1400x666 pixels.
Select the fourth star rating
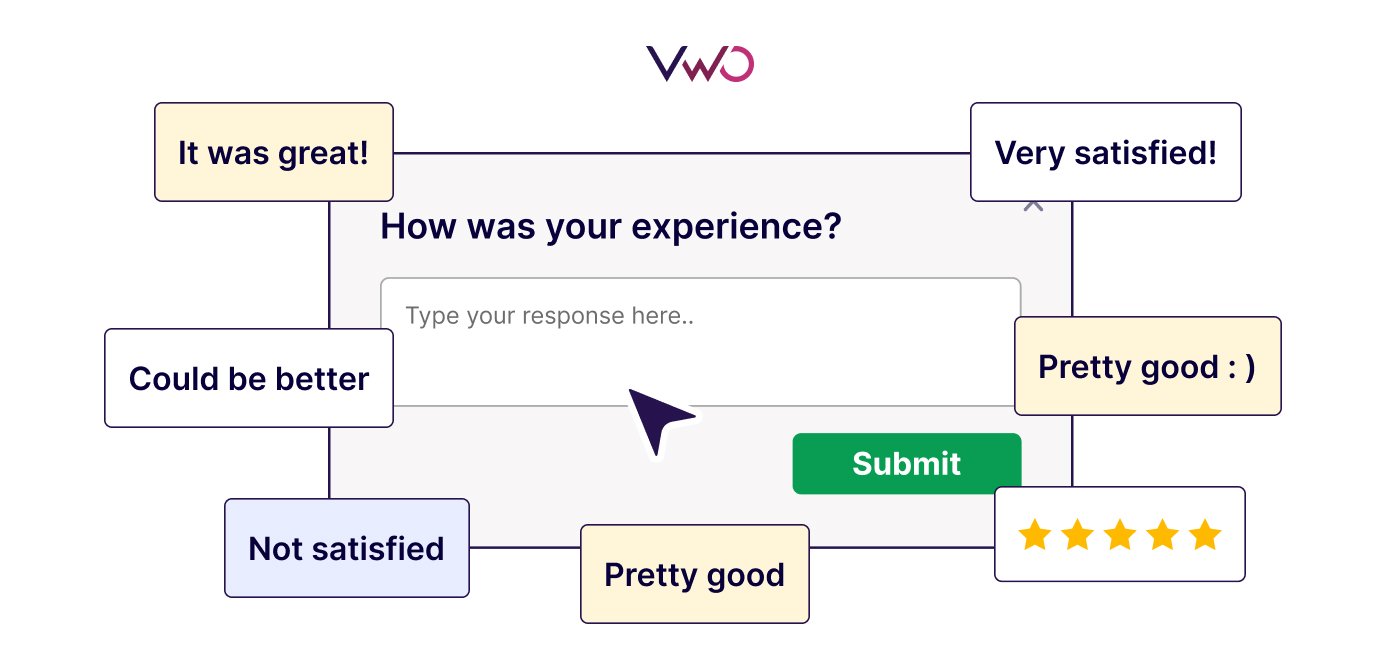click(x=1162, y=535)
